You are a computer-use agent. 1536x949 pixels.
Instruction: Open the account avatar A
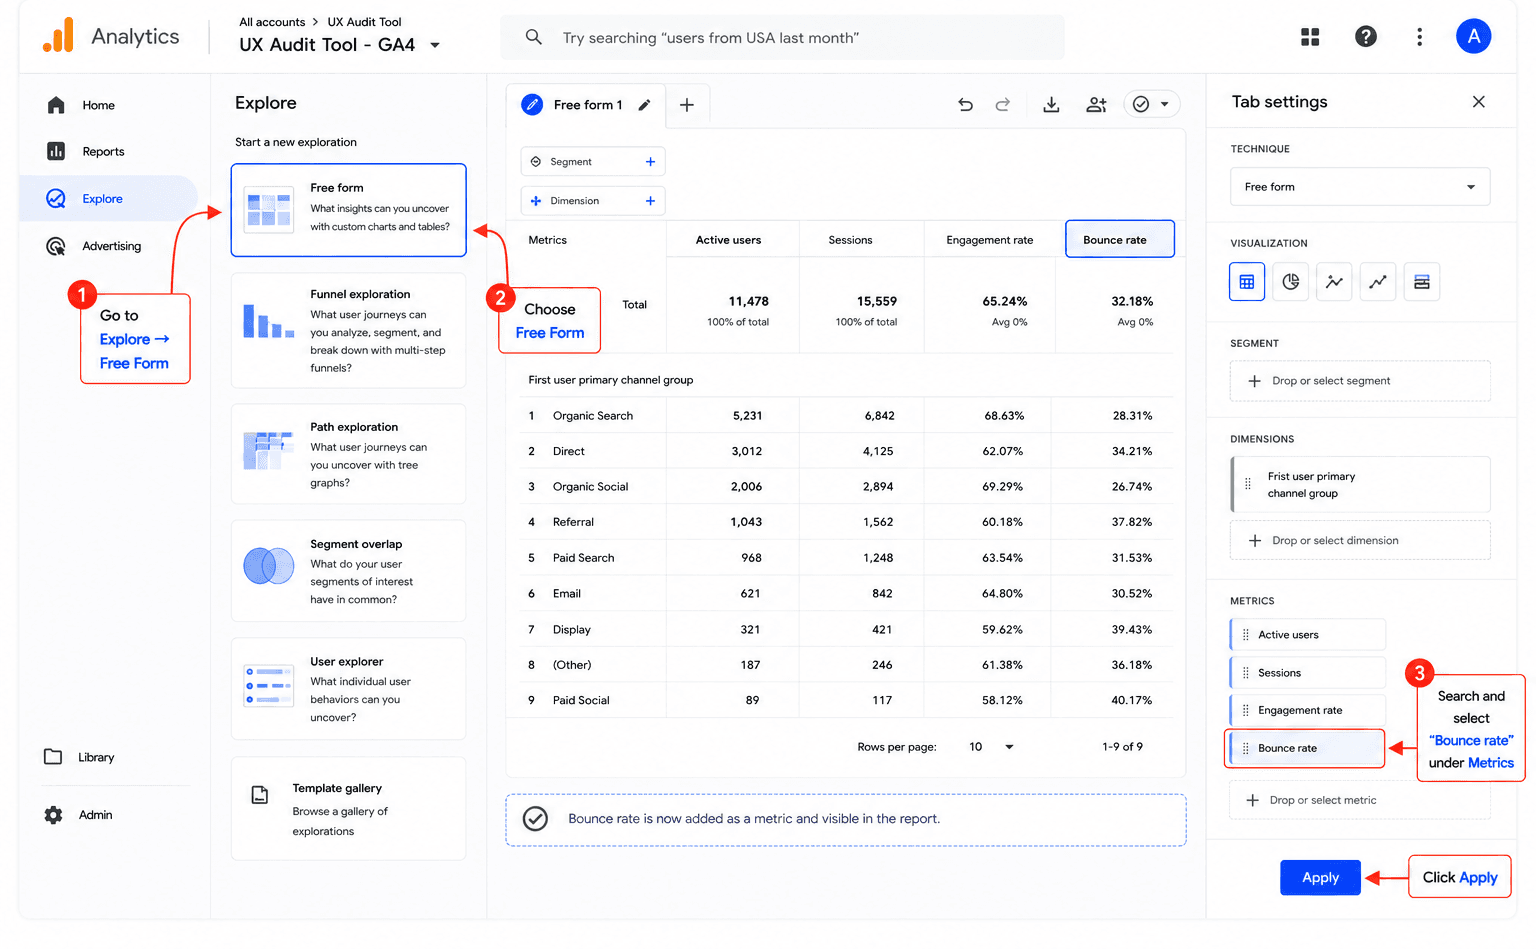pos(1473,36)
